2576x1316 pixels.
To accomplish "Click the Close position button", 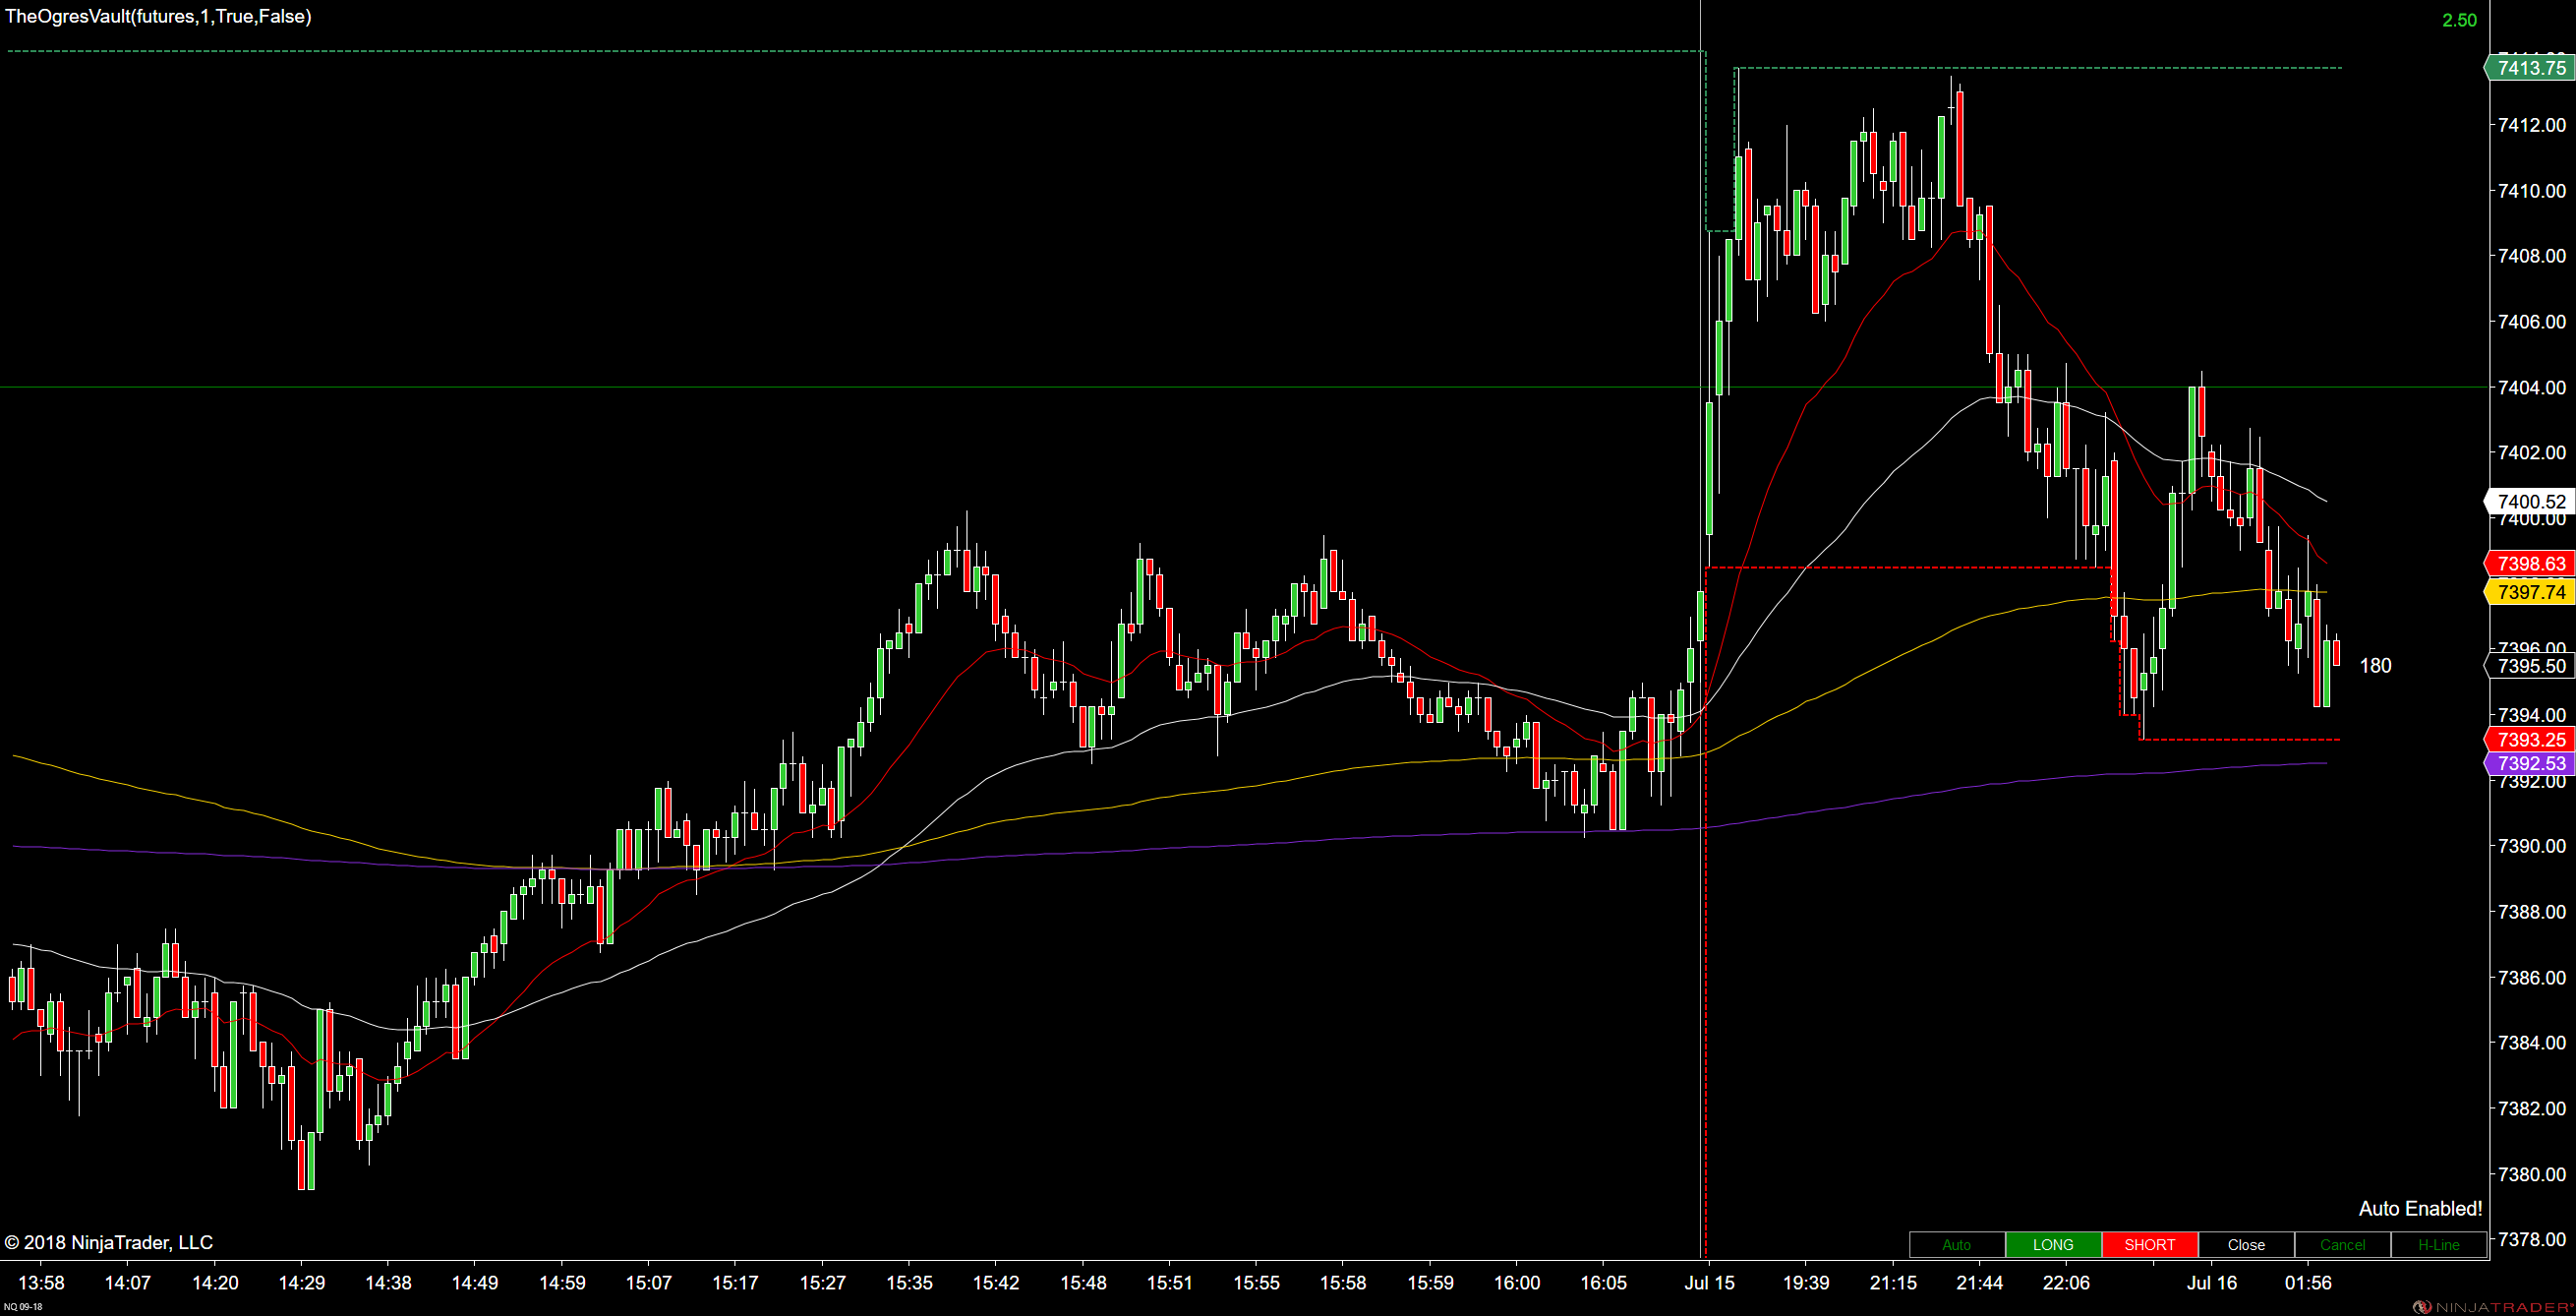I will tap(2246, 1245).
